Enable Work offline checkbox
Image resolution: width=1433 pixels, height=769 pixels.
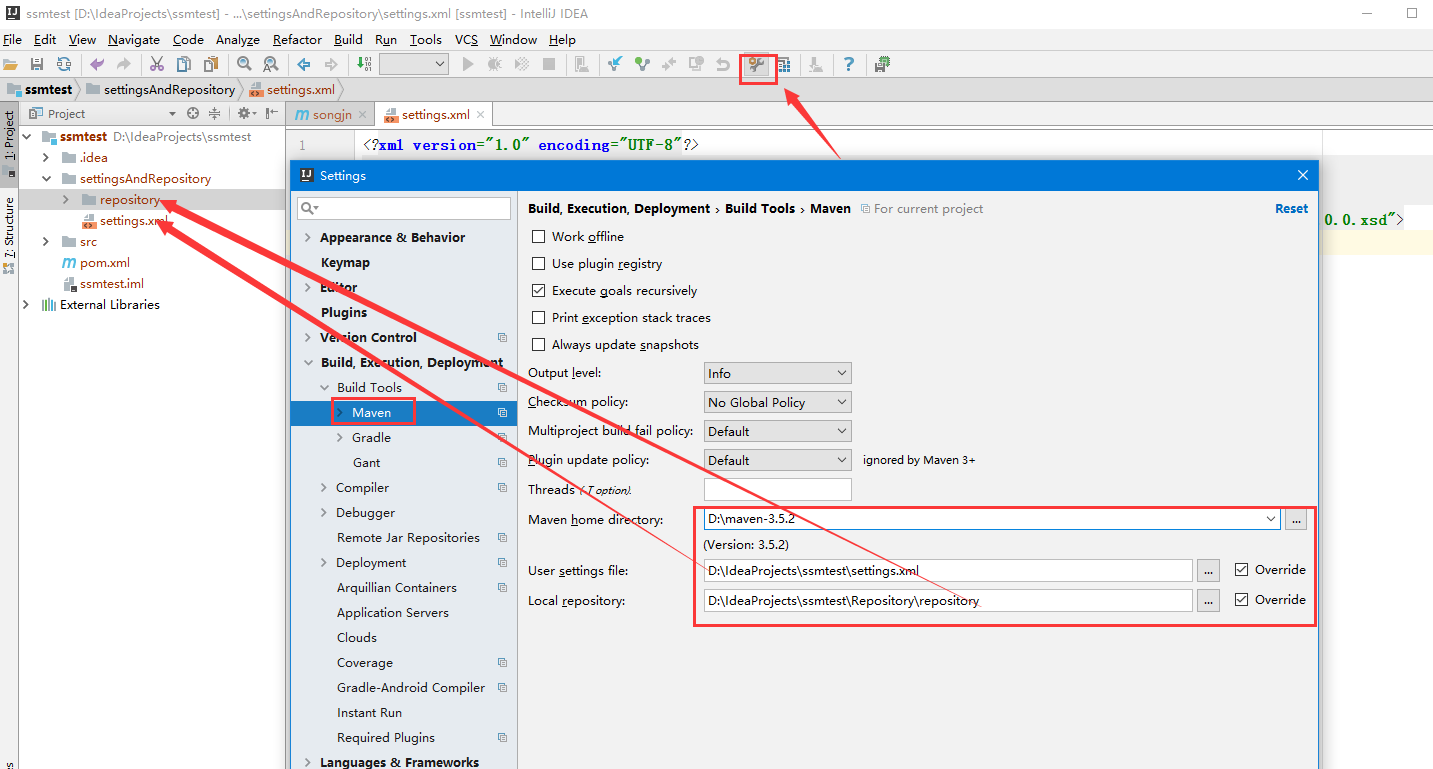[x=539, y=237]
